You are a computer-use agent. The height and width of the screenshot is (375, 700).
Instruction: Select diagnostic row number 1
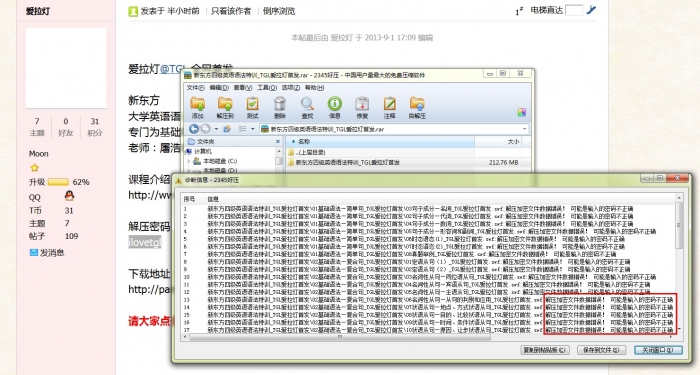429,208
